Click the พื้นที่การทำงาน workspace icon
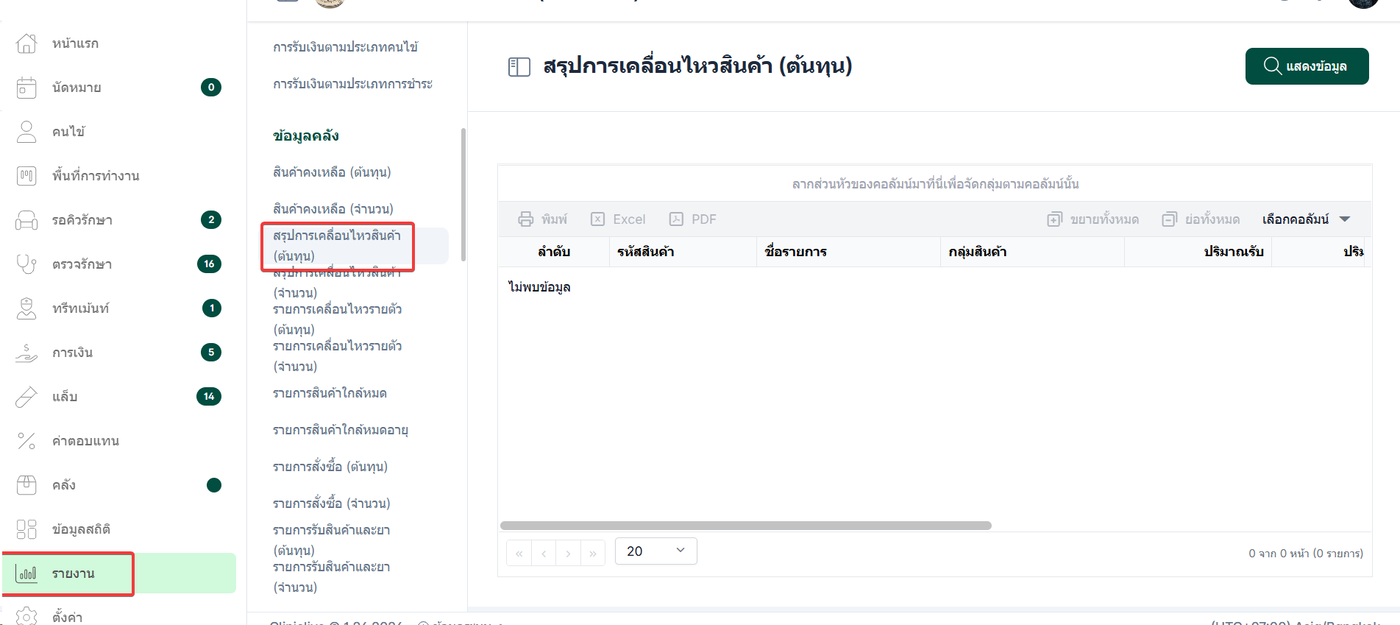The image size is (1400, 625). (x=27, y=176)
